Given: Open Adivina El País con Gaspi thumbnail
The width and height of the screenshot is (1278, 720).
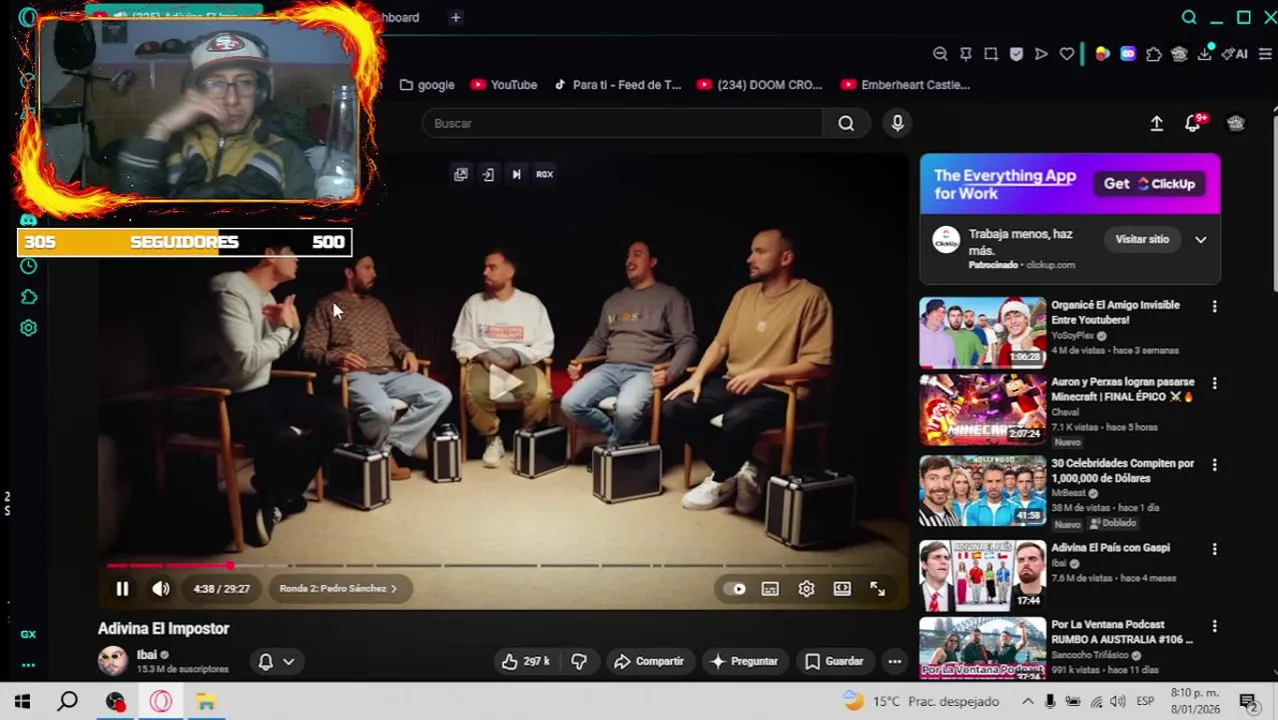Looking at the screenshot, I should [982, 575].
